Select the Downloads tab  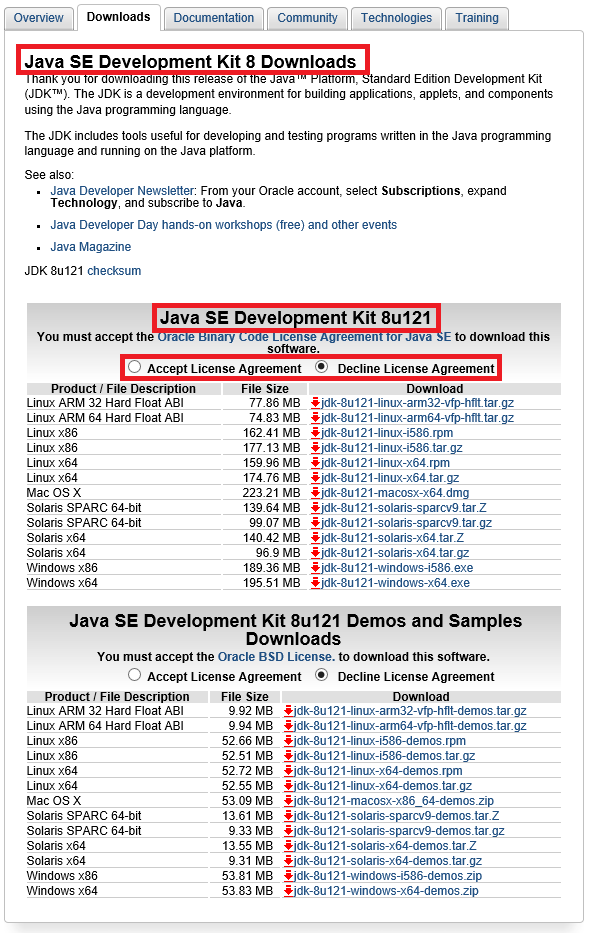point(118,17)
